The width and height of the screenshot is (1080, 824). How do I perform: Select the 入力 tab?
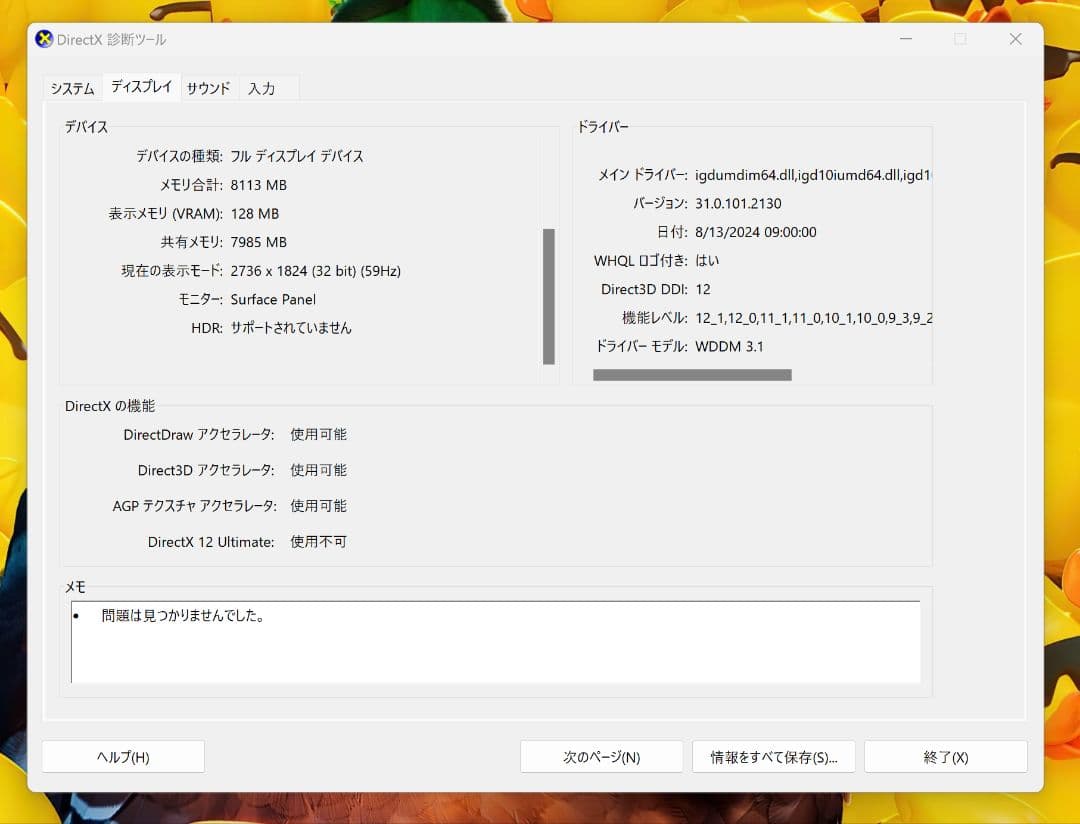[x=262, y=88]
